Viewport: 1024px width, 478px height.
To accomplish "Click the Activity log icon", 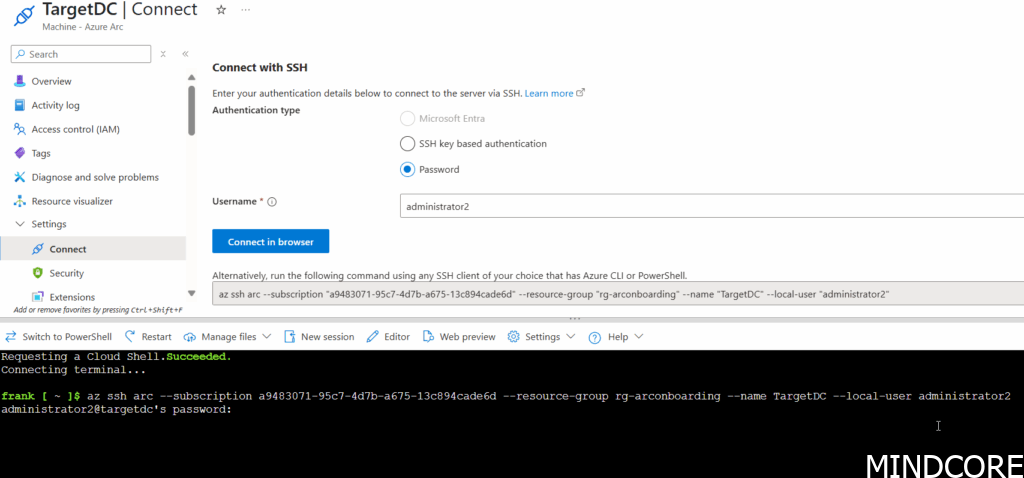I will point(20,105).
